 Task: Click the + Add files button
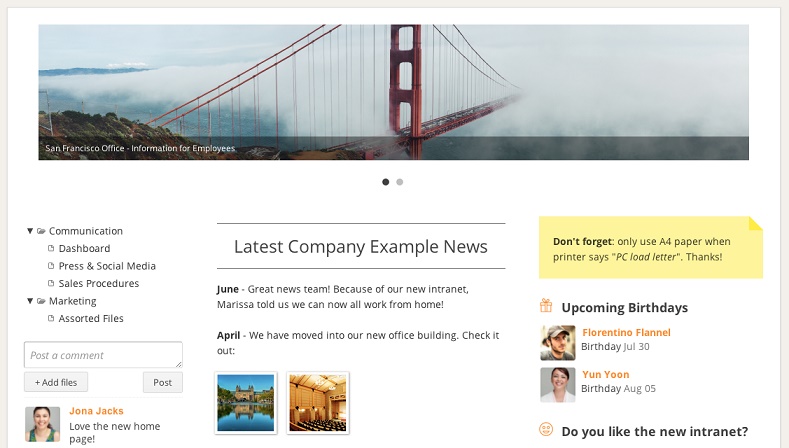tap(56, 382)
